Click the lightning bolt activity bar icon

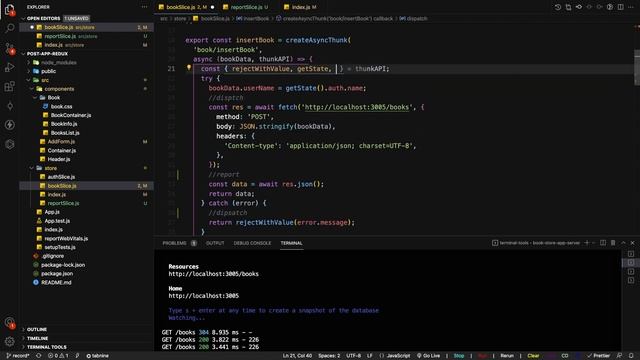(9, 125)
